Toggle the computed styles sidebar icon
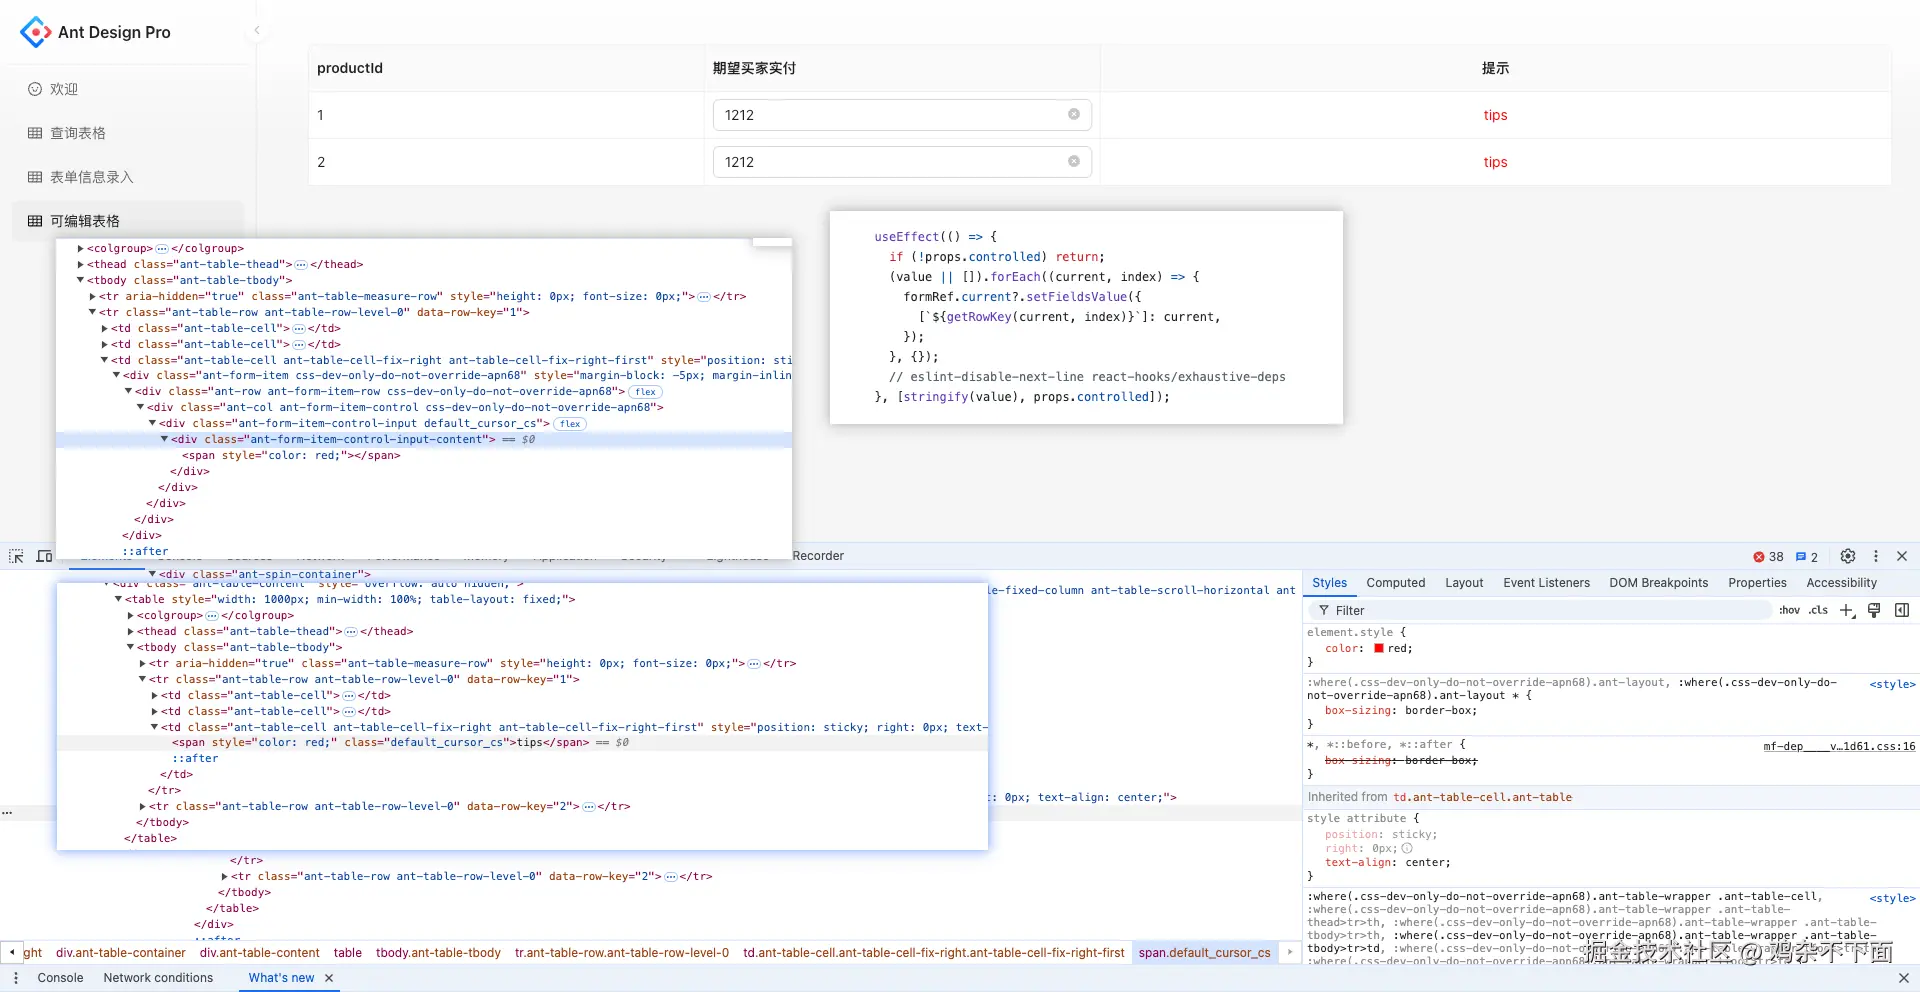1920x992 pixels. [x=1902, y=610]
